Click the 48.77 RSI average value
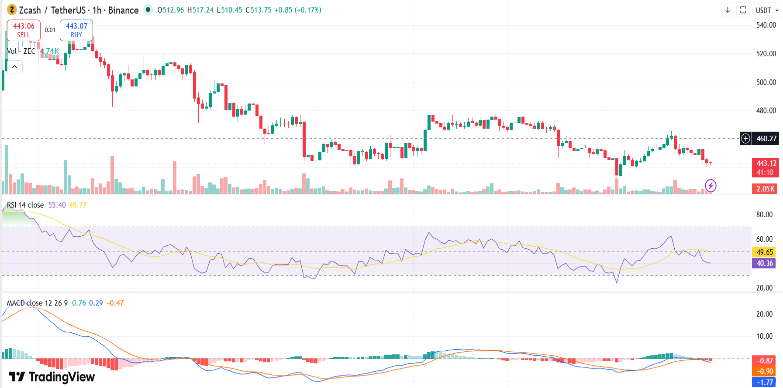The width and height of the screenshot is (783, 388). (x=77, y=205)
